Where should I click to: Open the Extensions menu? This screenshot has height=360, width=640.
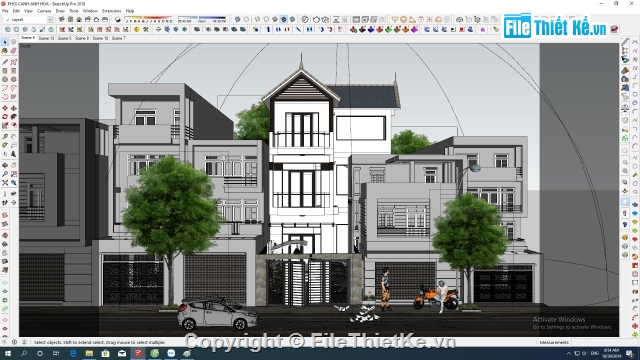pos(111,11)
